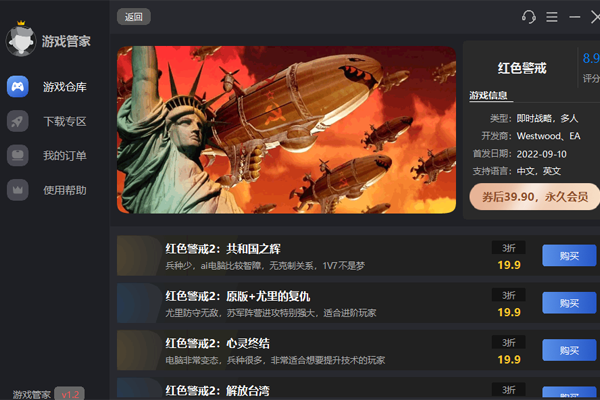The height and width of the screenshot is (400, 600).
Task: Select the my orders icon
Action: click(x=18, y=155)
